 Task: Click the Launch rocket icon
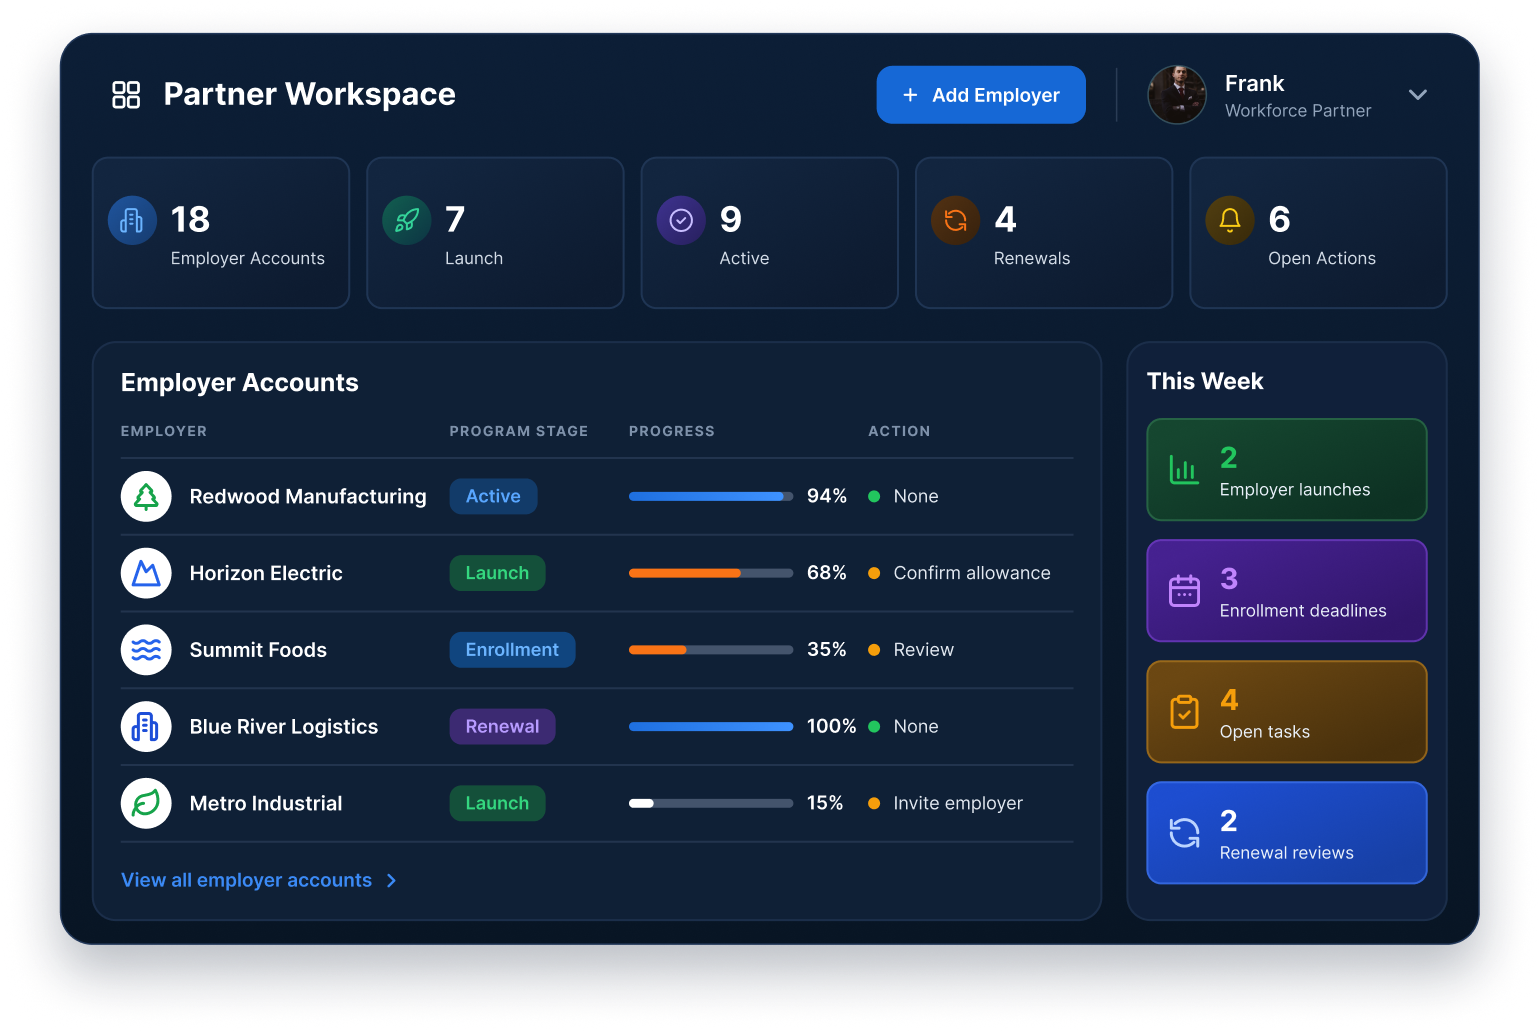pos(407,220)
